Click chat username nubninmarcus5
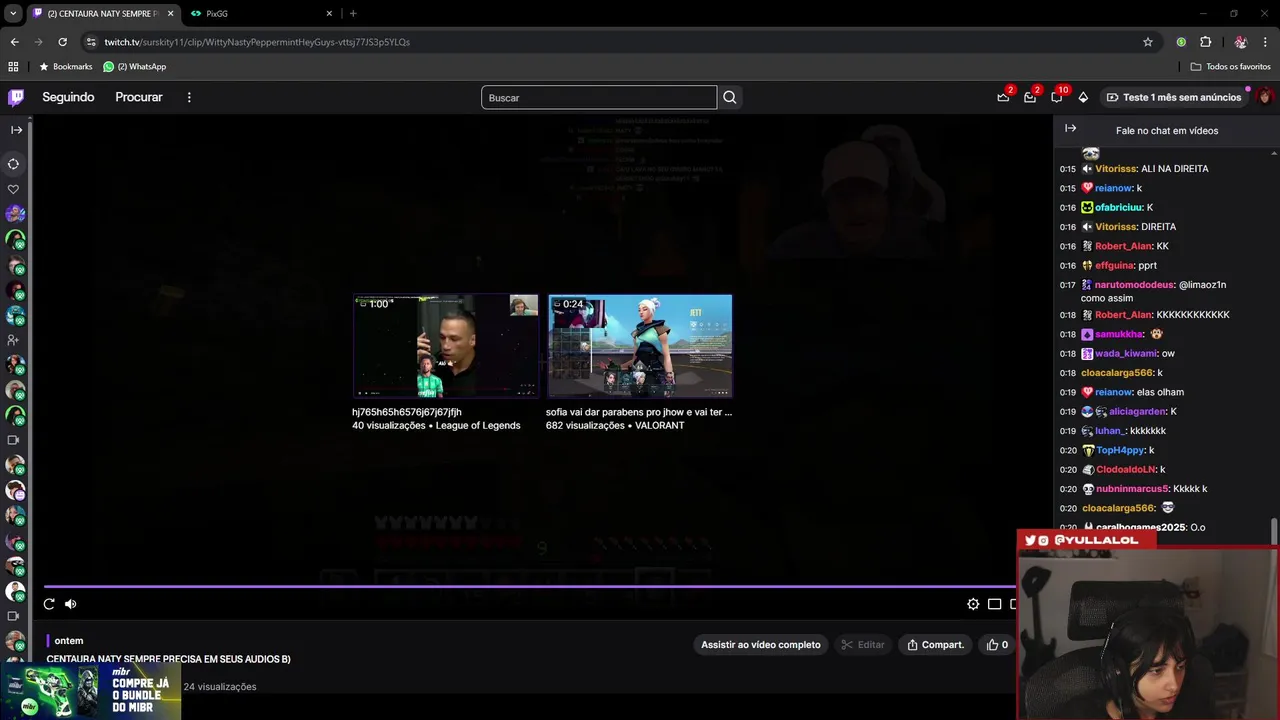The width and height of the screenshot is (1280, 720). (x=1132, y=489)
